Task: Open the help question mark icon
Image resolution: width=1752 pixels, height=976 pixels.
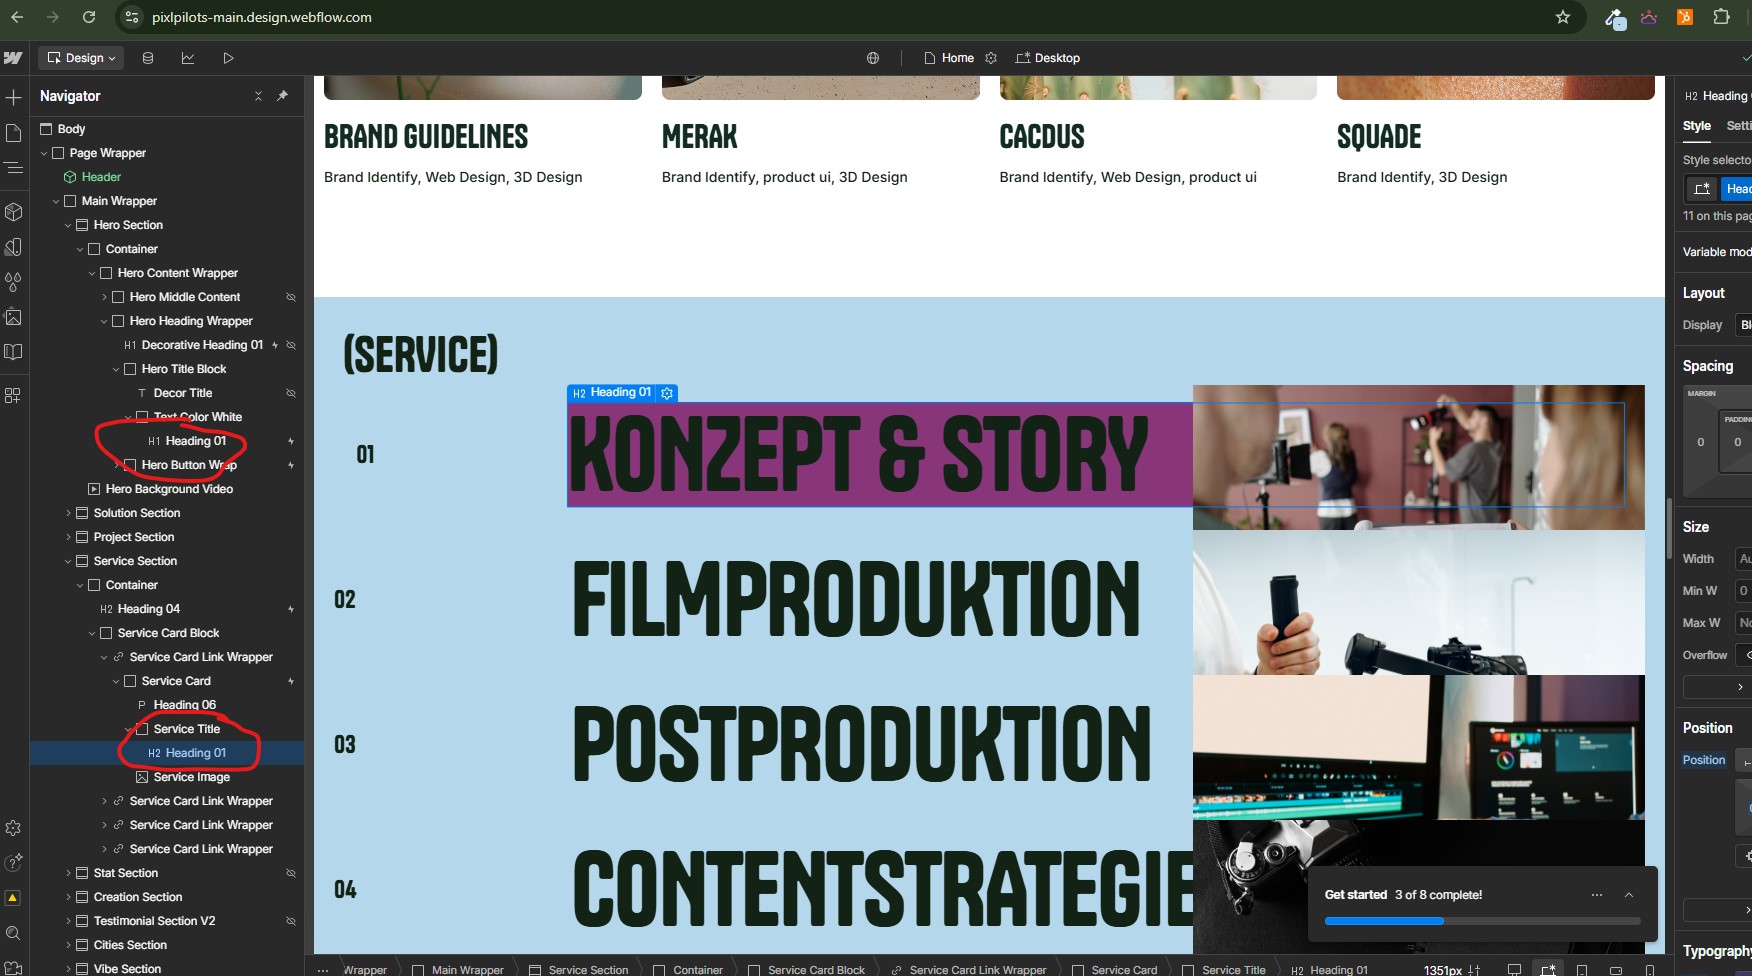Action: tap(13, 863)
